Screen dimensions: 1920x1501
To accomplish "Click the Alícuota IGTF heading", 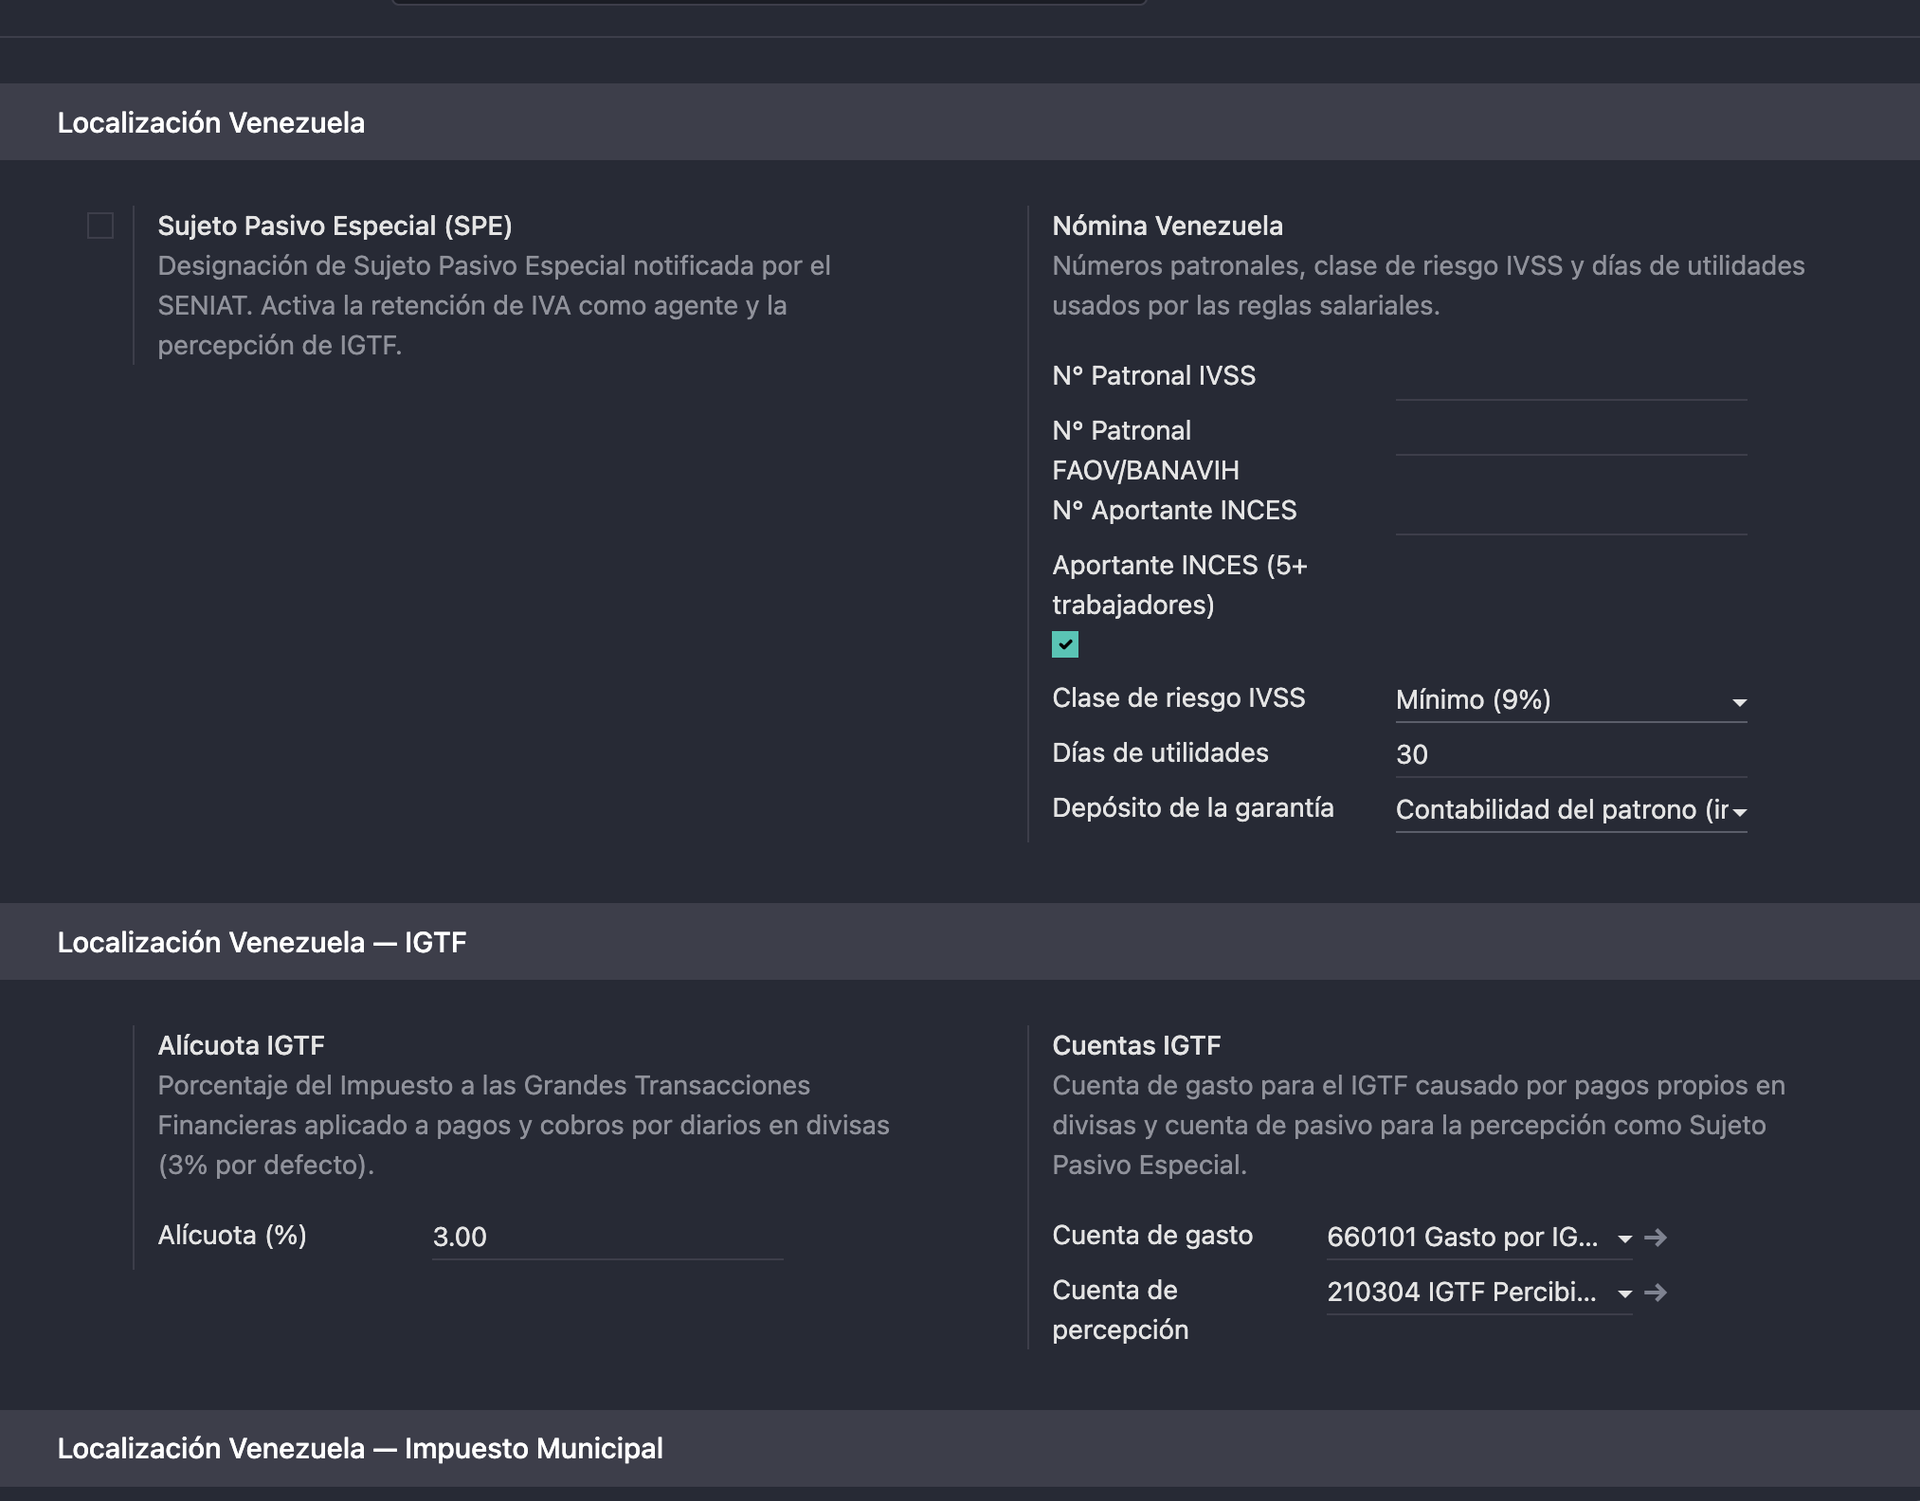I will pos(241,1046).
